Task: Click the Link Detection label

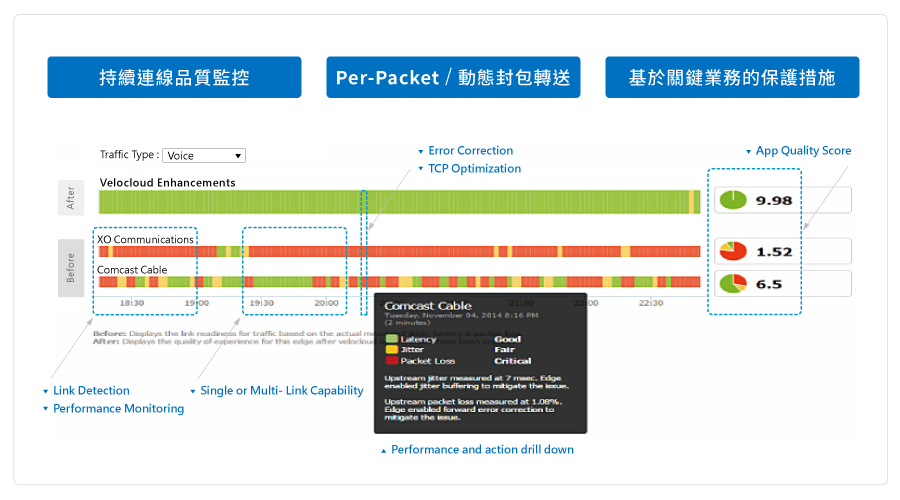Action: [x=91, y=390]
